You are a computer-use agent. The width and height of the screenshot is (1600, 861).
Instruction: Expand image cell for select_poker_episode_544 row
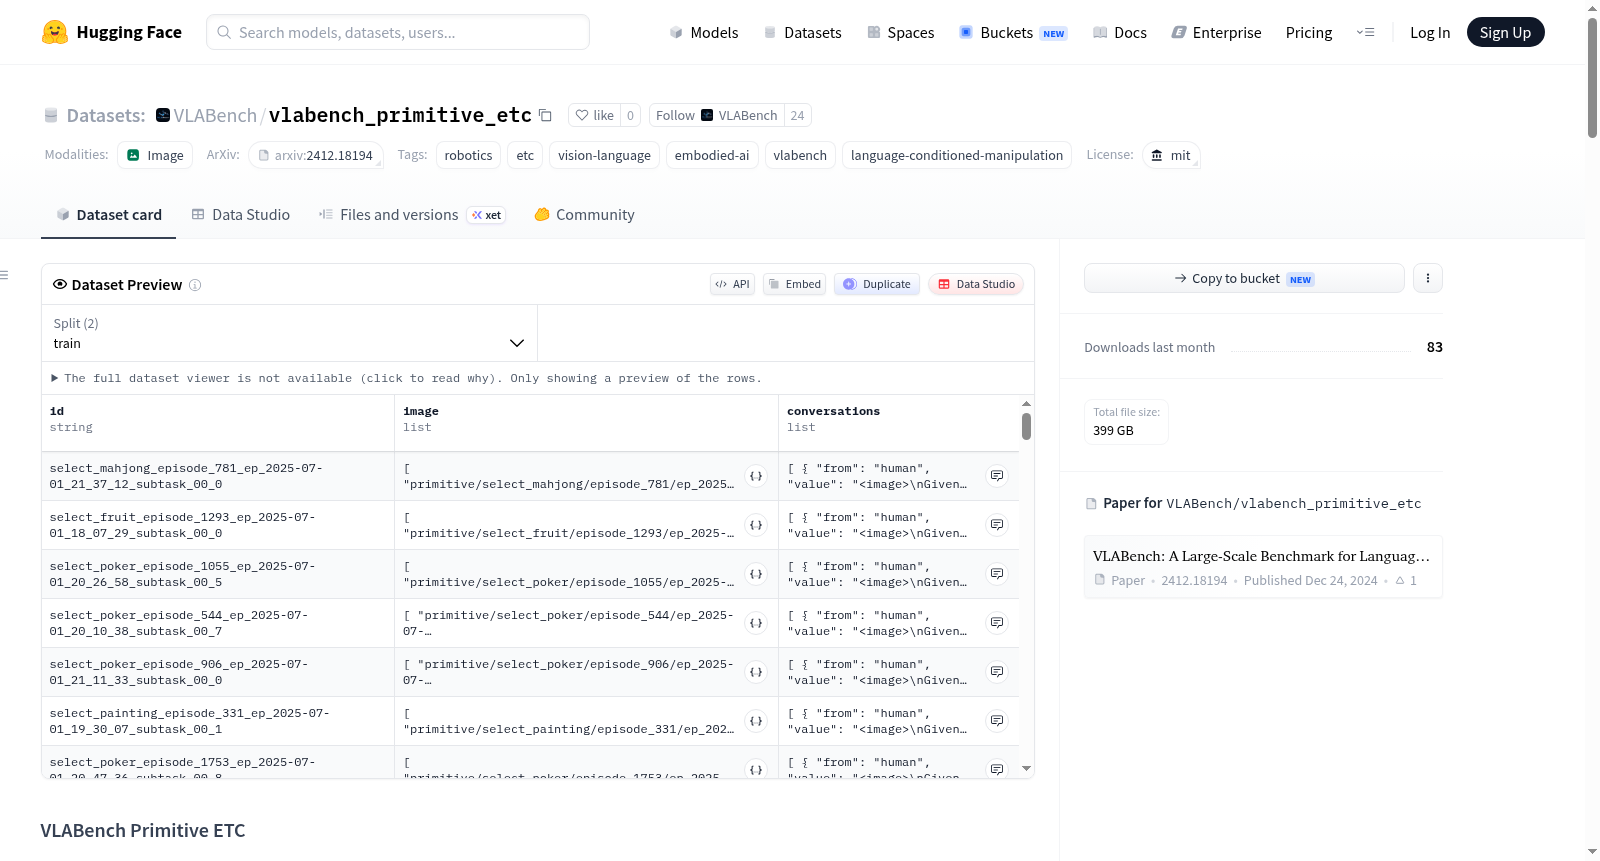tap(756, 623)
